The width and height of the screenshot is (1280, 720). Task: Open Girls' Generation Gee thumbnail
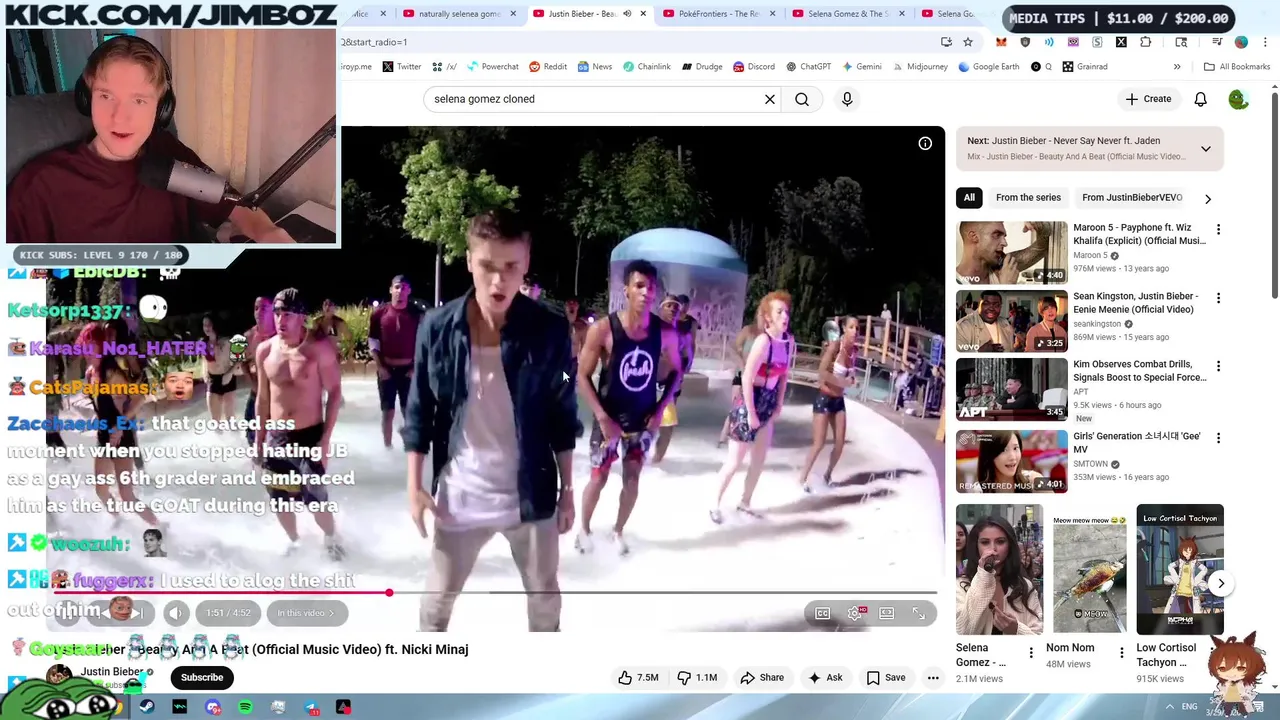1012,462
